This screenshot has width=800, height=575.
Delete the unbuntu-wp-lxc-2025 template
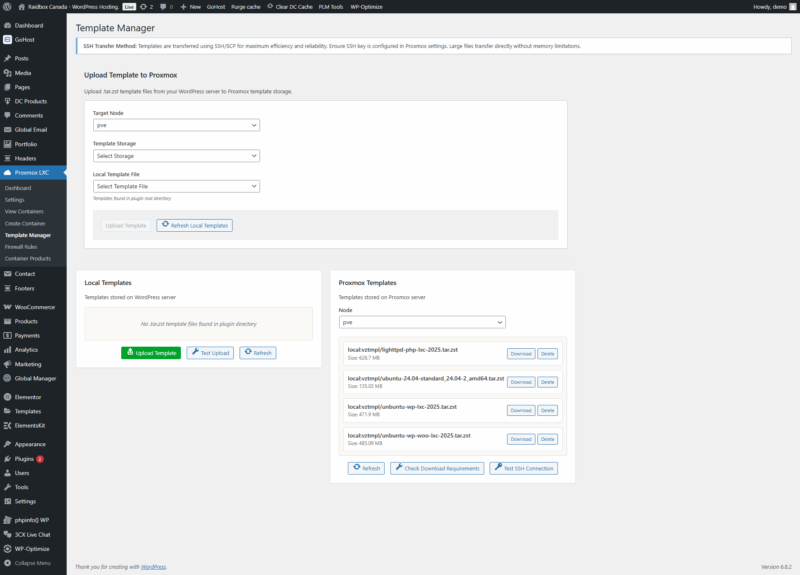pos(547,410)
